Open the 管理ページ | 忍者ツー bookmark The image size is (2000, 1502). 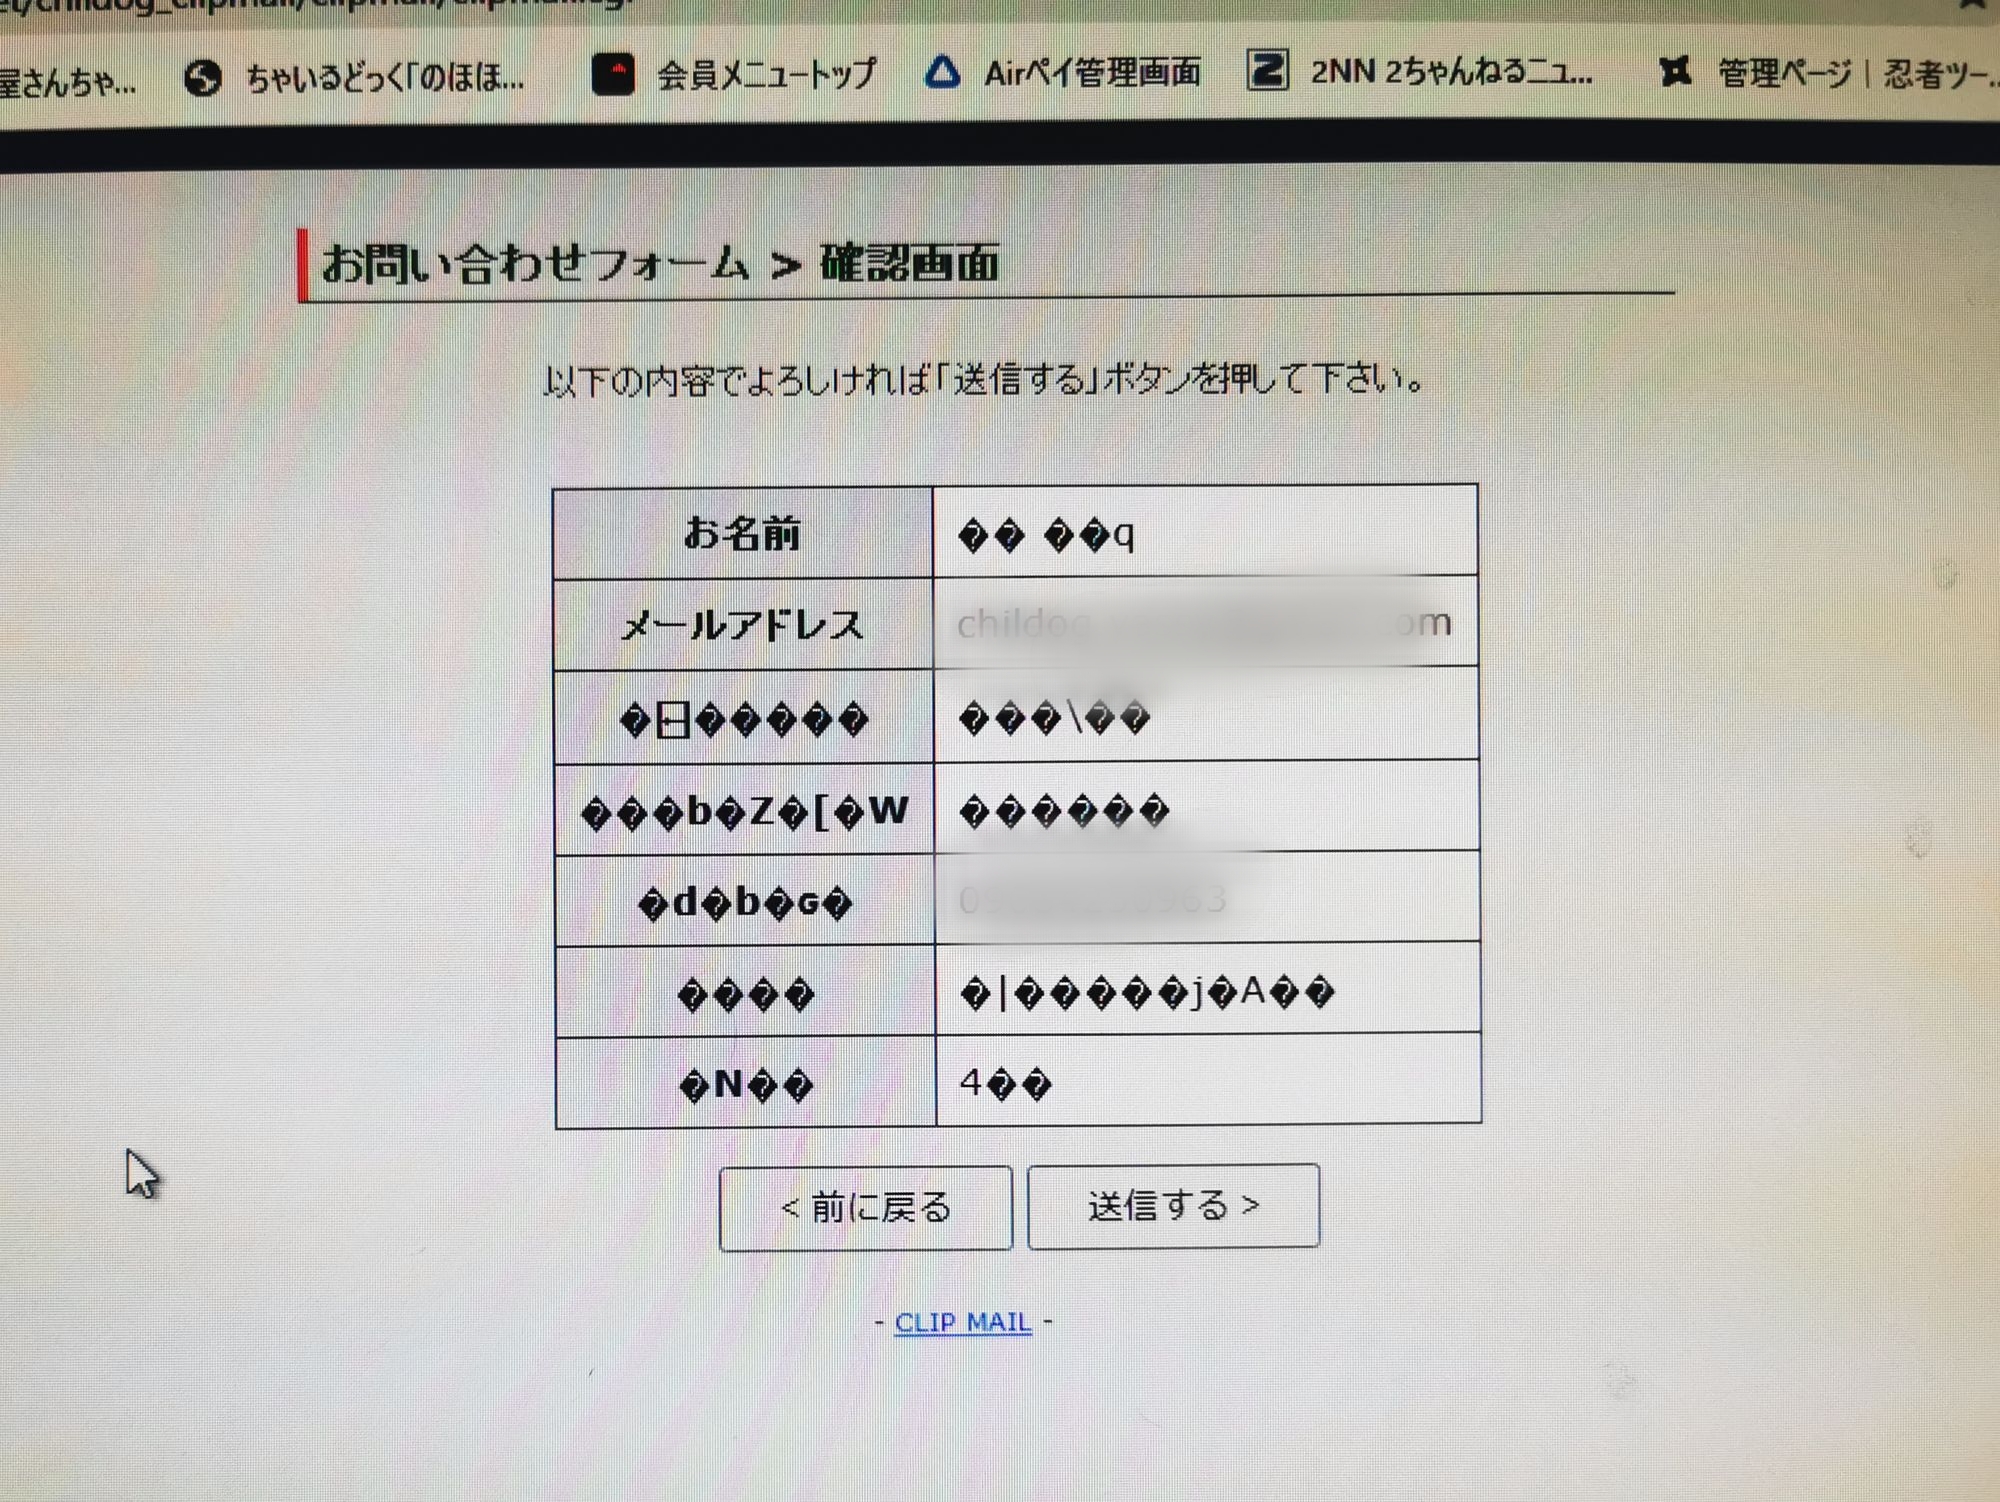pos(1852,73)
